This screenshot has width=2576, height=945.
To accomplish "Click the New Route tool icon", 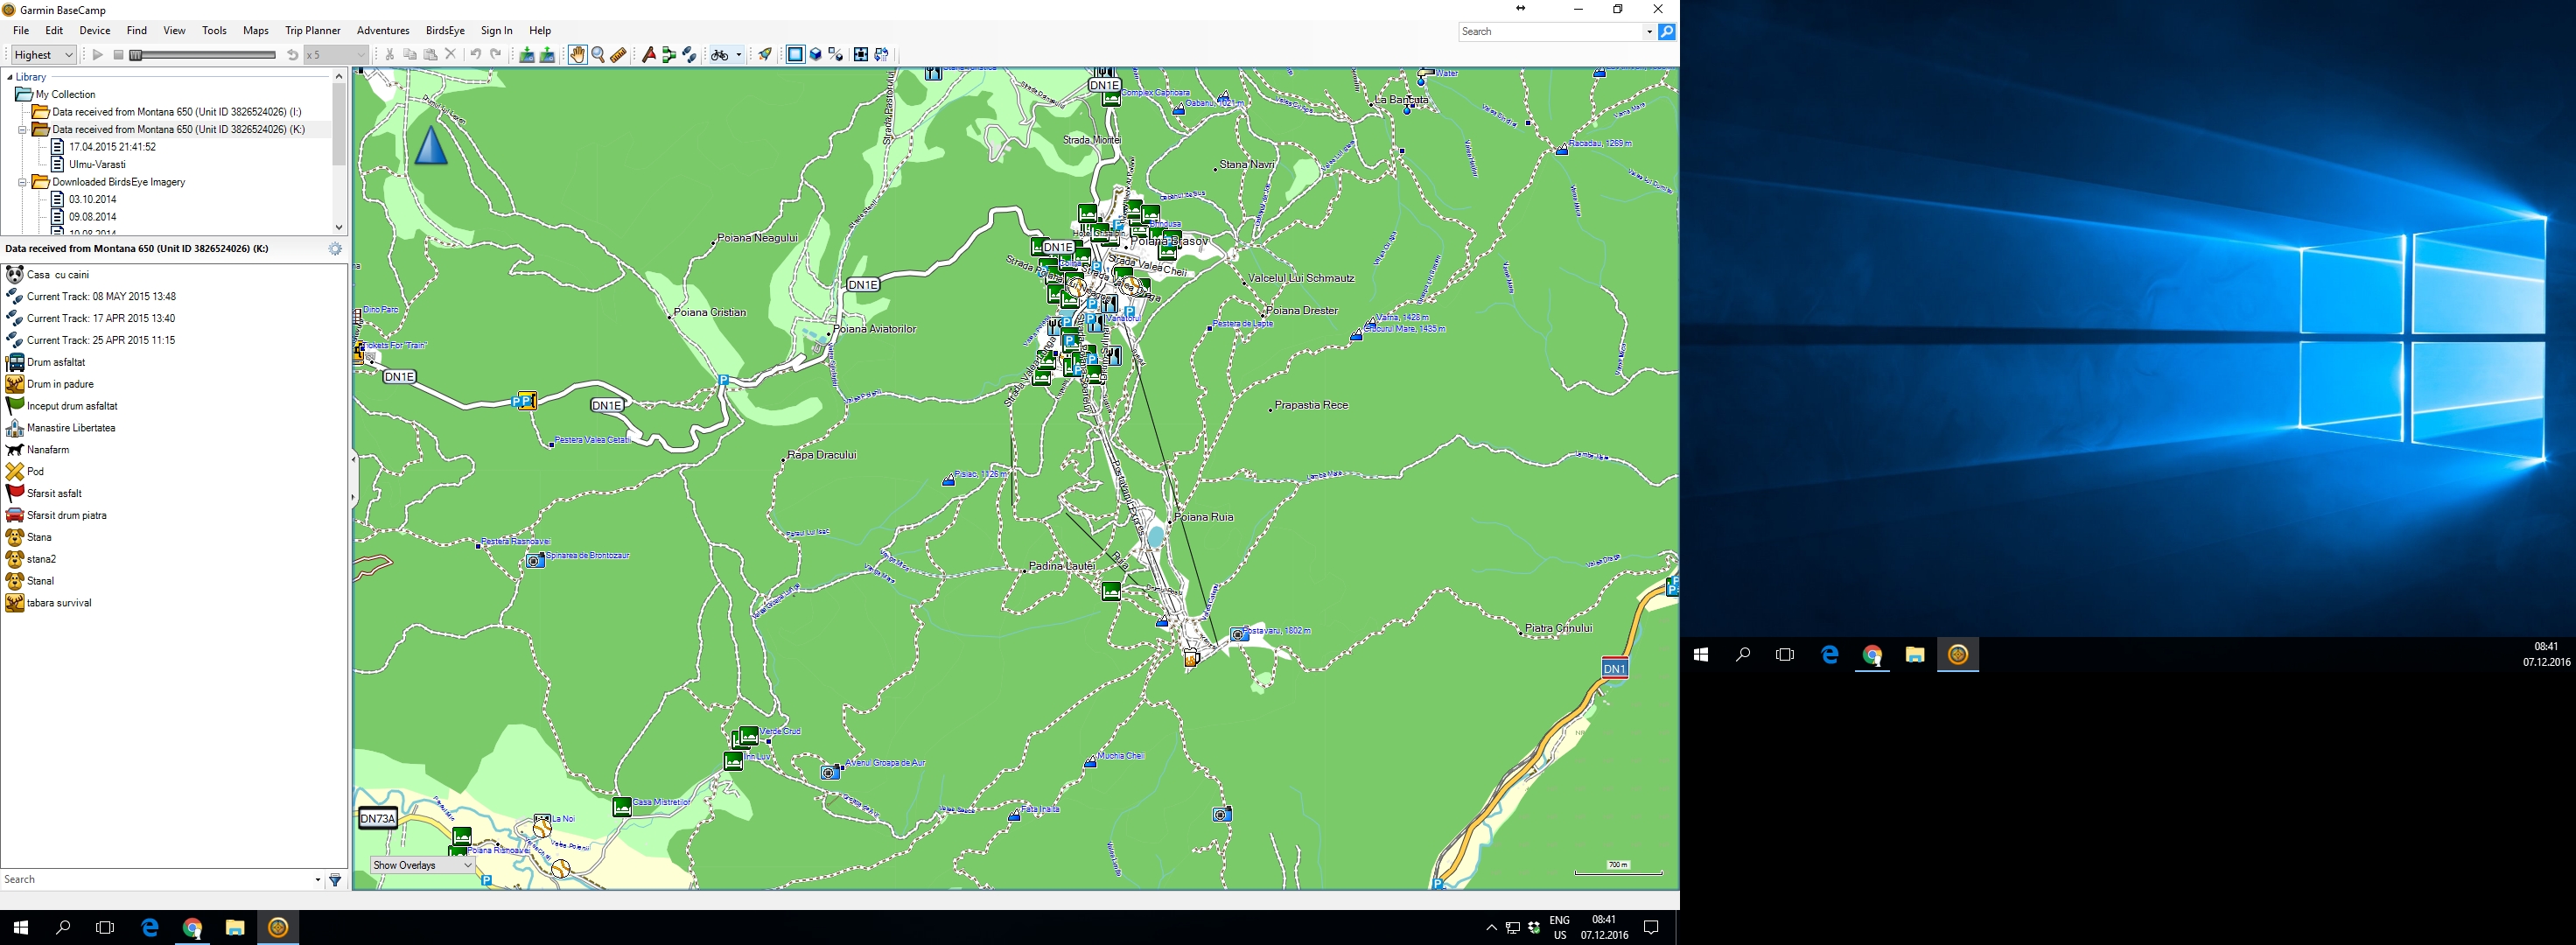I will [x=669, y=55].
